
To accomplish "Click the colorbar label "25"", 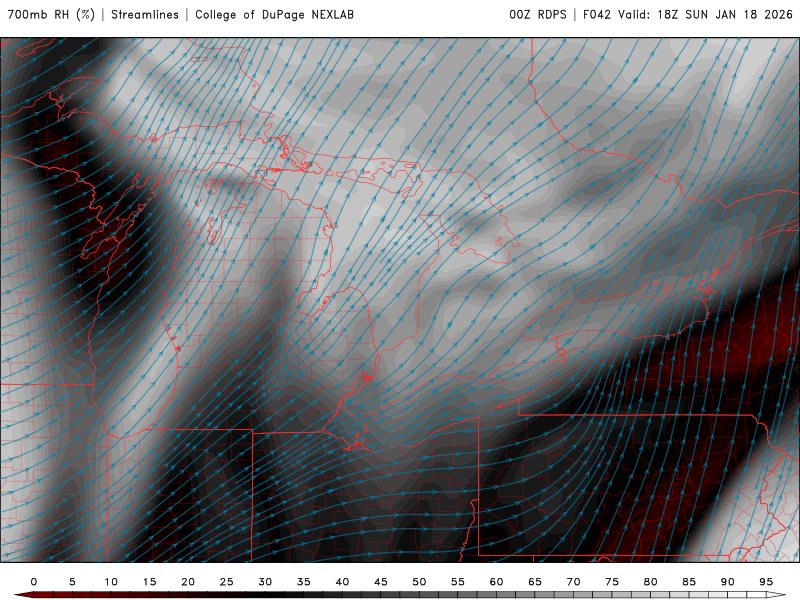I will (227, 582).
